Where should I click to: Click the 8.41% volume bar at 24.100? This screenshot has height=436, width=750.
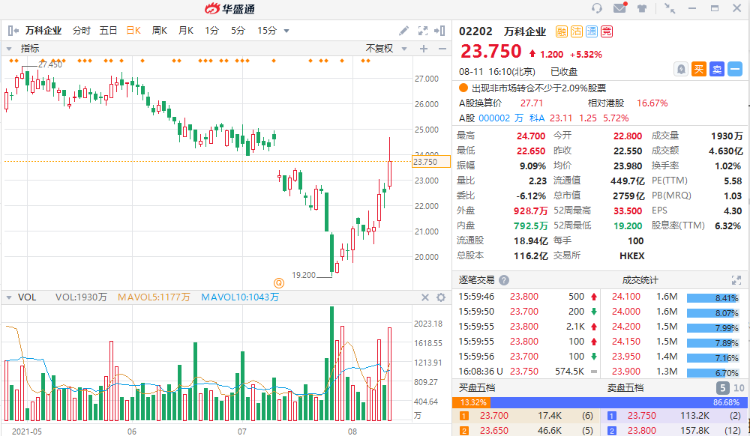[x=713, y=298]
